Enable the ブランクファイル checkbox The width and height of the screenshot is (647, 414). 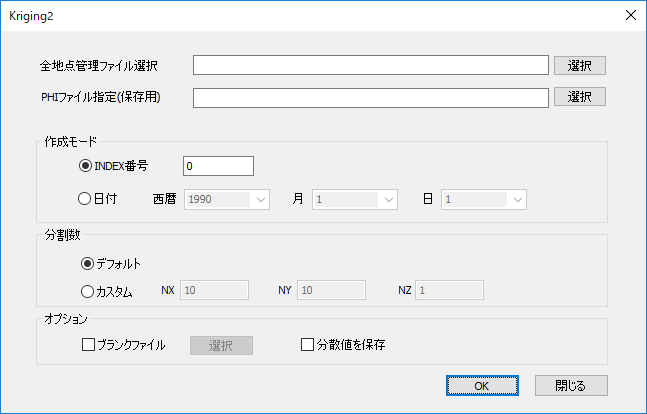pyautogui.click(x=88, y=345)
